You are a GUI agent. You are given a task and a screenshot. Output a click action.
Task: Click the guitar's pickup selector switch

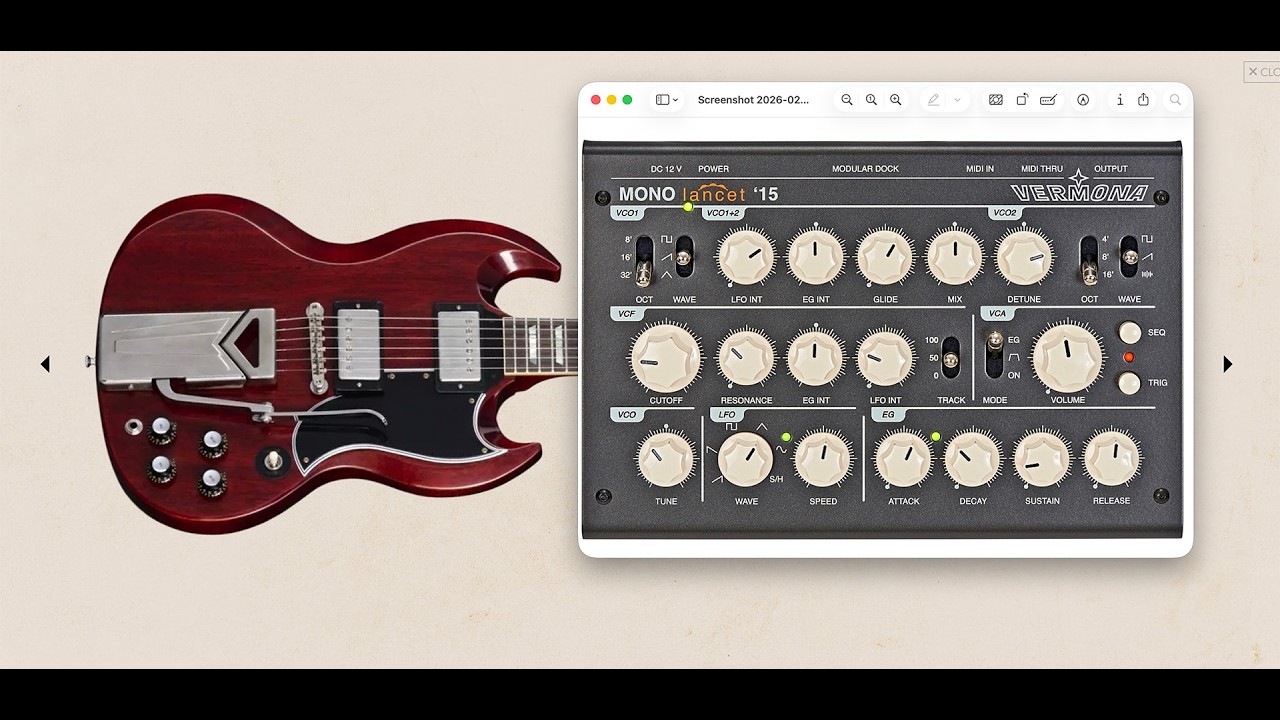click(272, 461)
